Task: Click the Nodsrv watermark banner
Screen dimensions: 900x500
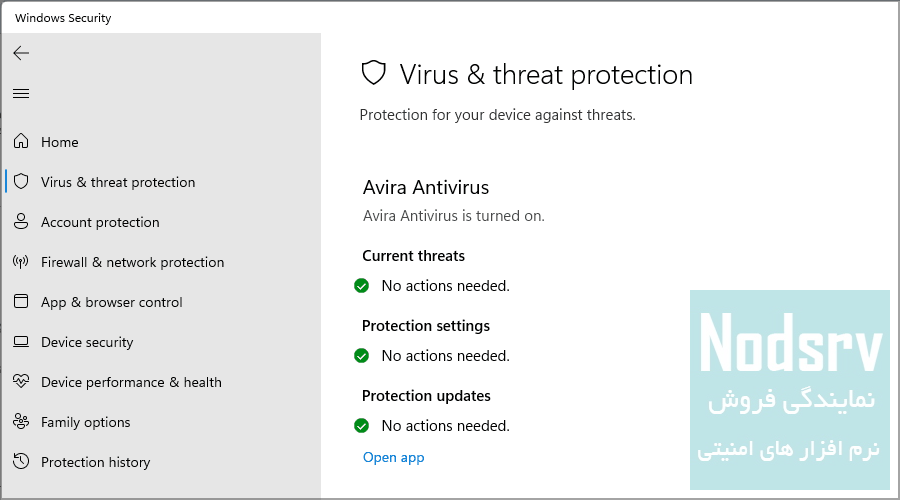Action: pos(790,390)
